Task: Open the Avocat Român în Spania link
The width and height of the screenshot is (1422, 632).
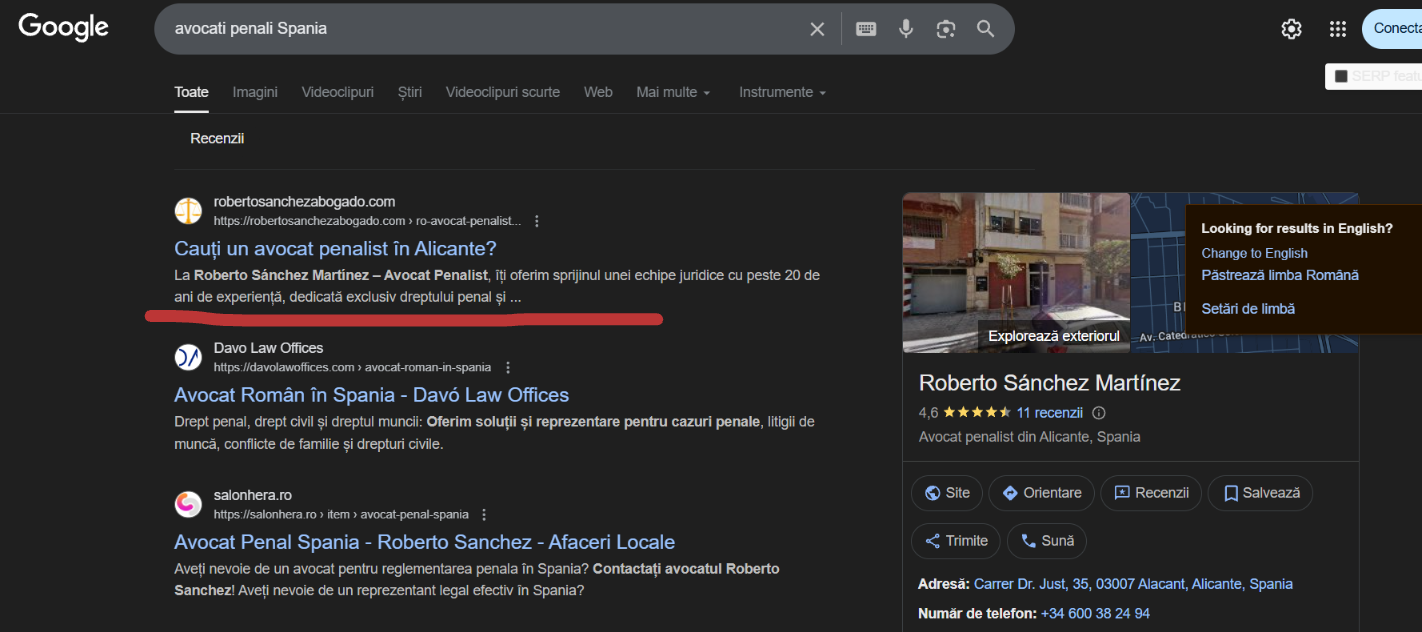Action: [371, 395]
